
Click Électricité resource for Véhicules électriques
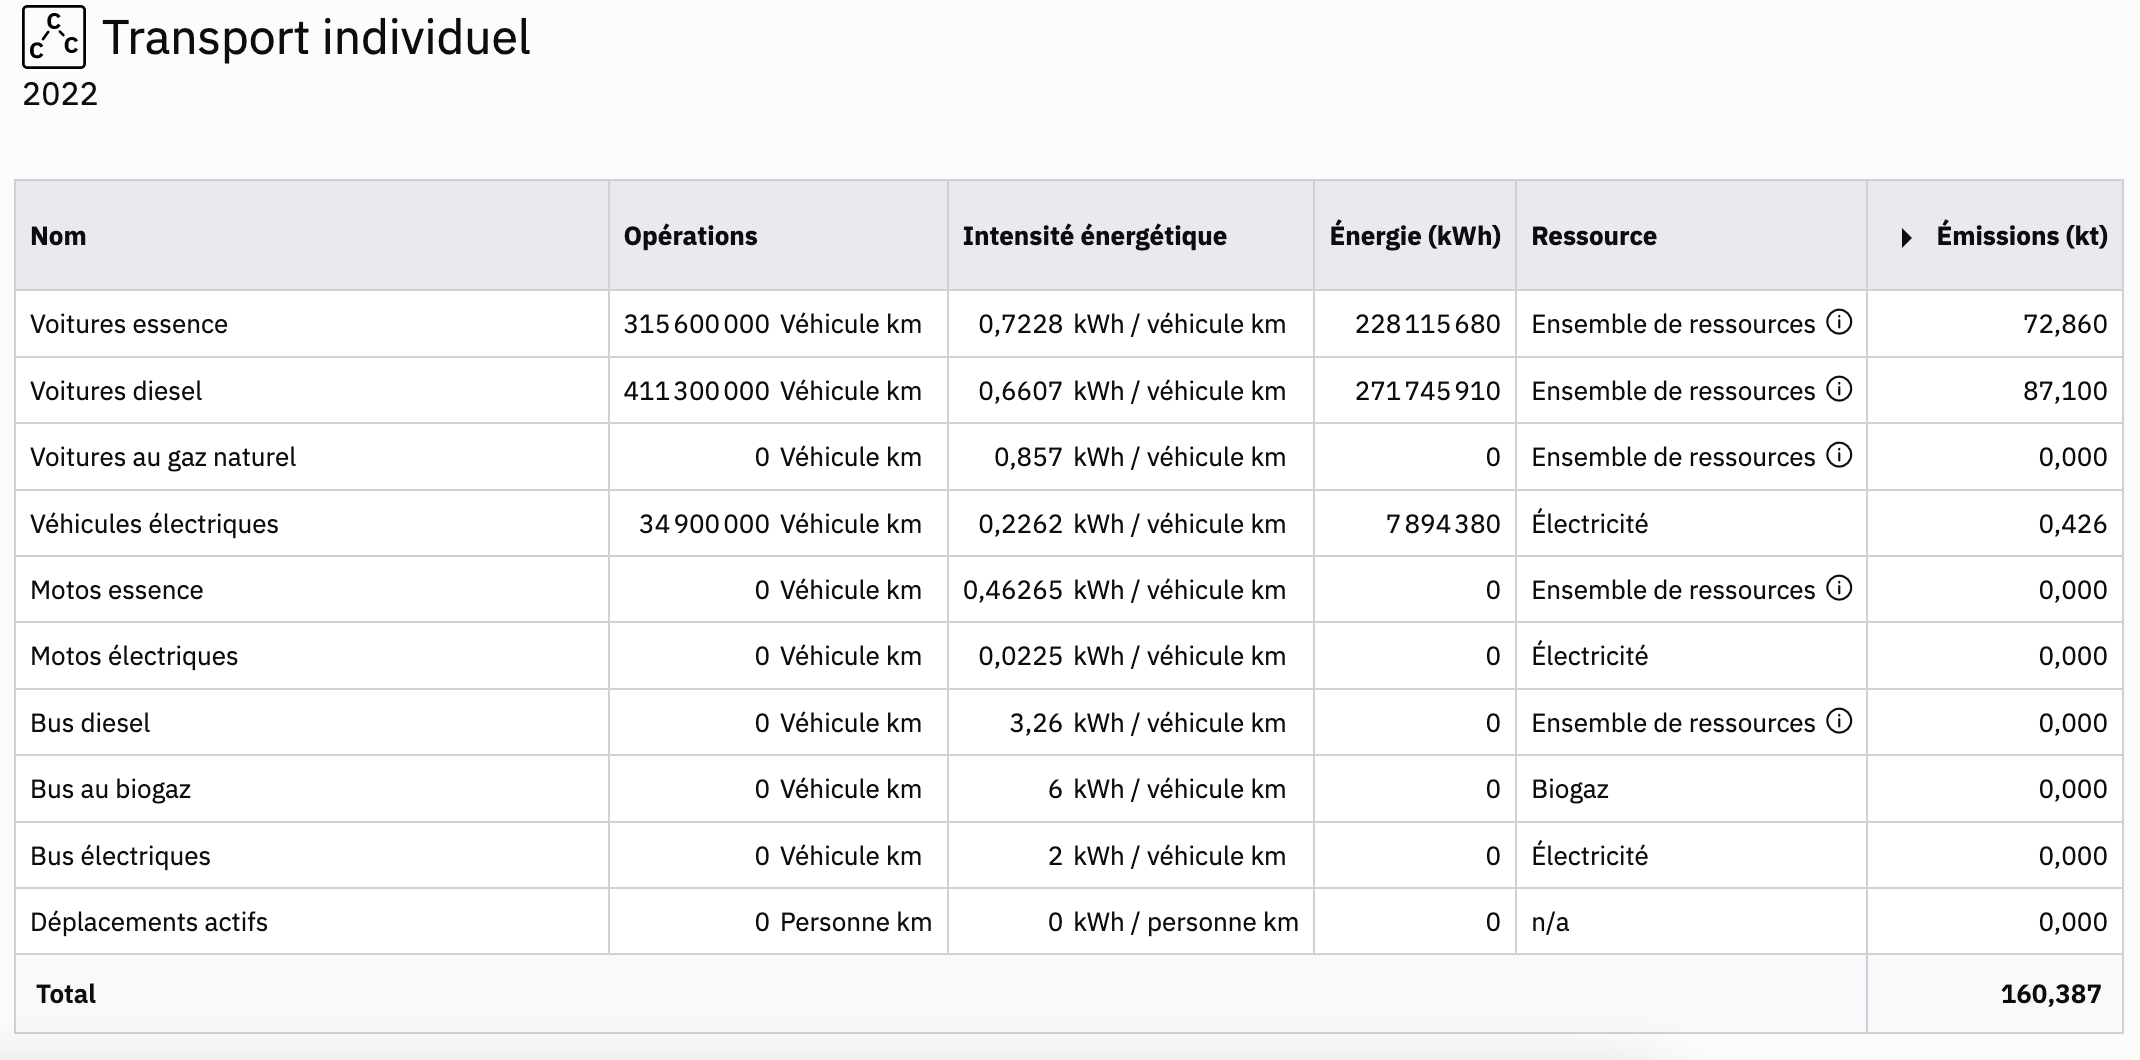point(1589,524)
